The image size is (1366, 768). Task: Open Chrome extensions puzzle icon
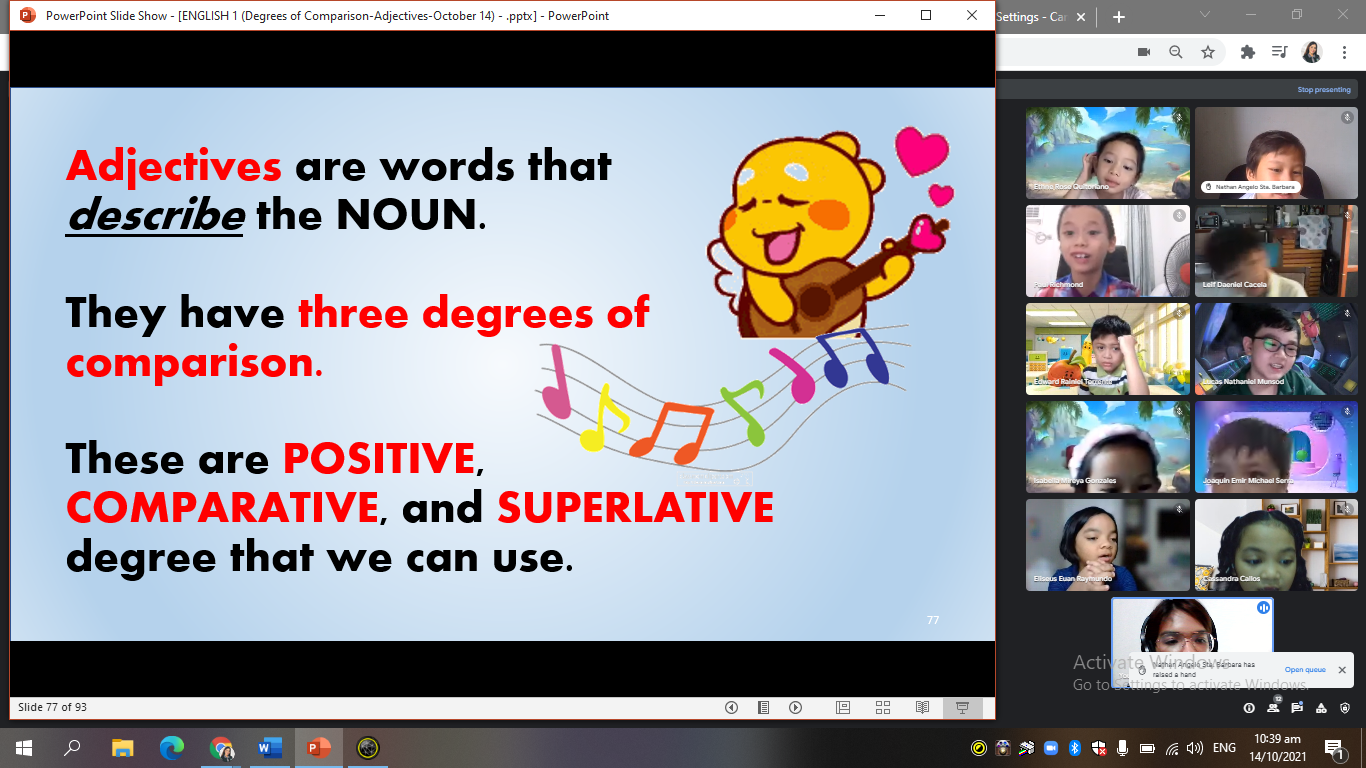coord(1247,52)
